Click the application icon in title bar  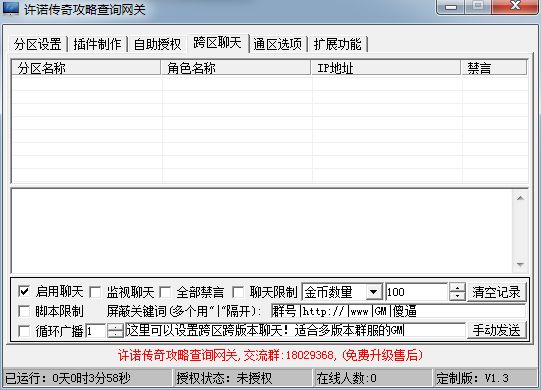[11, 8]
